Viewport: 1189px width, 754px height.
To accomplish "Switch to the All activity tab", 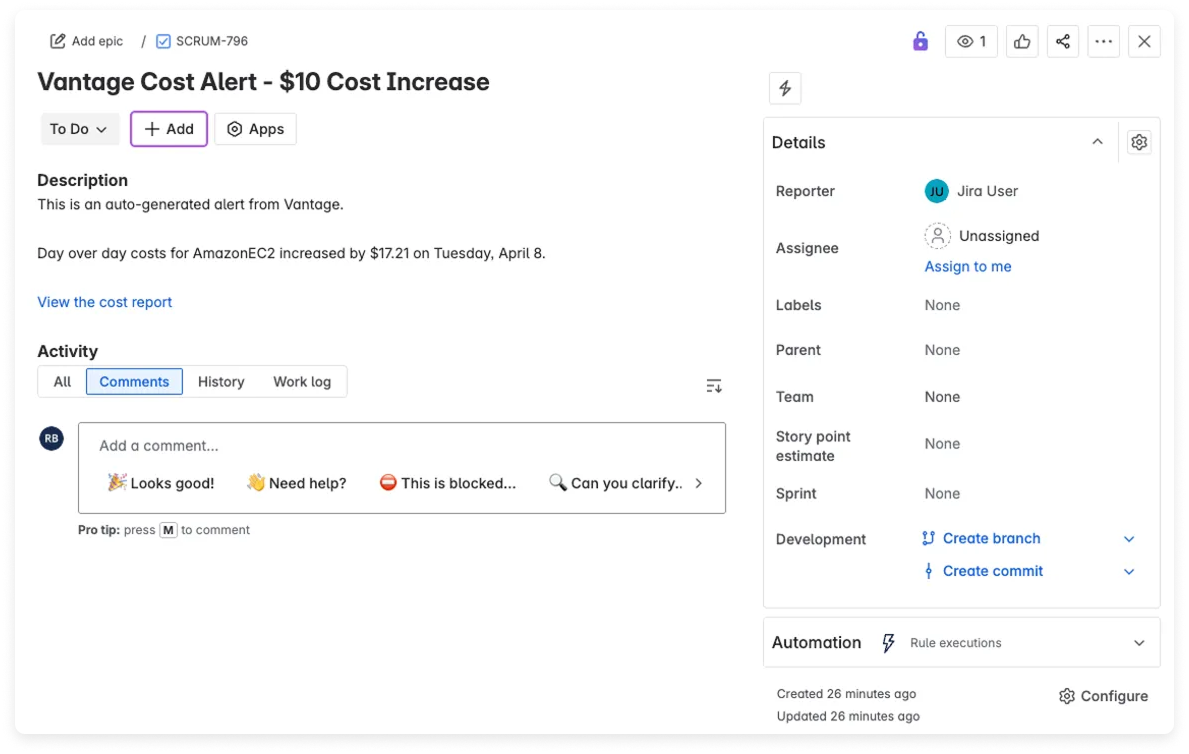I will click(62, 382).
